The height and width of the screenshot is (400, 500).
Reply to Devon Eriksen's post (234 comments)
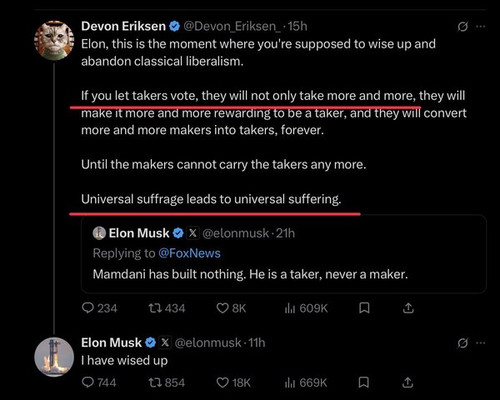tap(99, 308)
